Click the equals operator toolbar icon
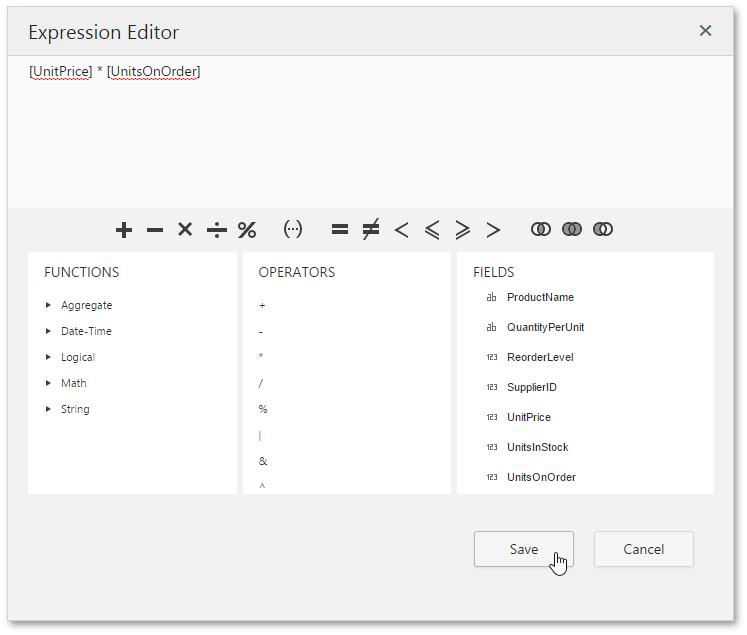The height and width of the screenshot is (635, 747). (340, 230)
